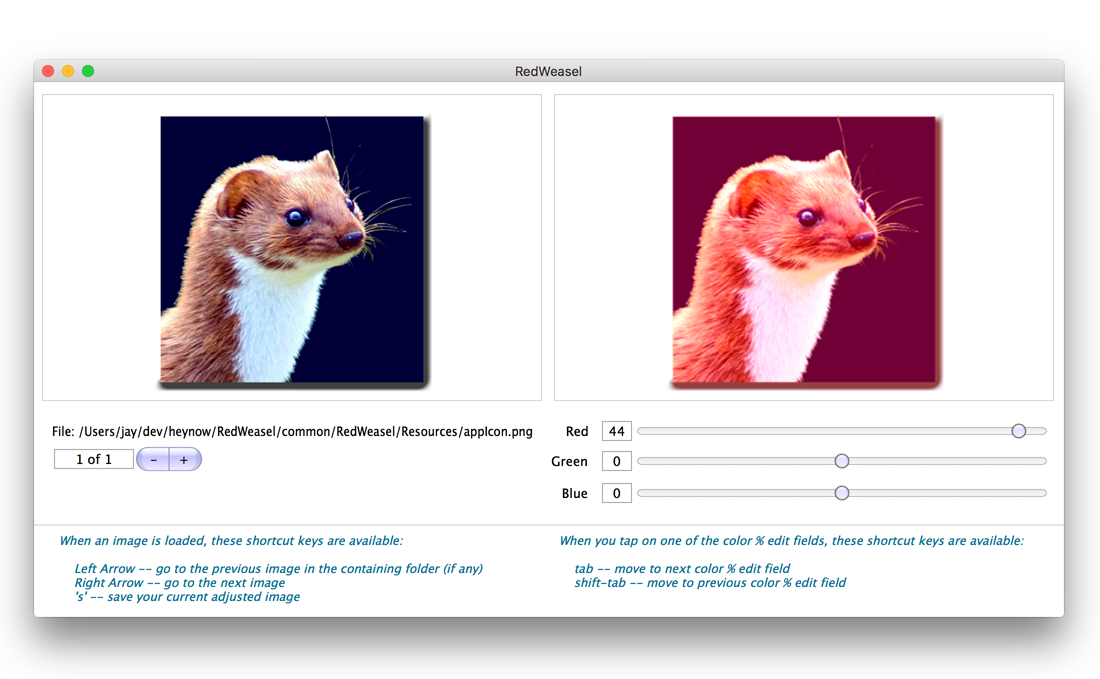Click the "Red" slider label
Screen dimensions: 1100x679
577,432
